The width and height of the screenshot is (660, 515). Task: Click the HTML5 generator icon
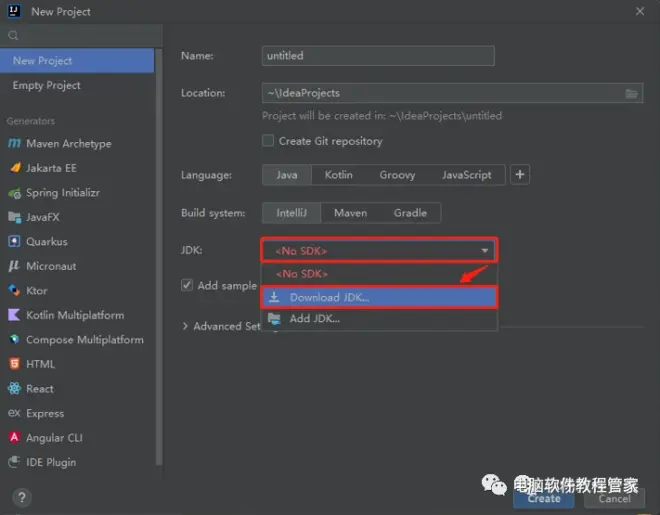[14, 364]
